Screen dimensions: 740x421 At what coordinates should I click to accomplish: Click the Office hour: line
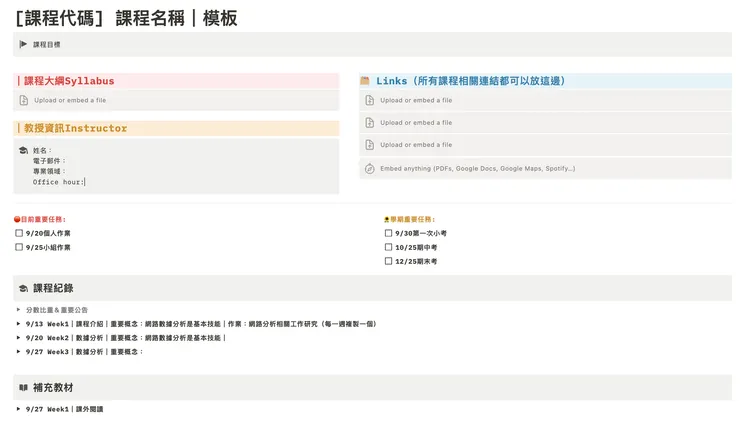[x=59, y=182]
